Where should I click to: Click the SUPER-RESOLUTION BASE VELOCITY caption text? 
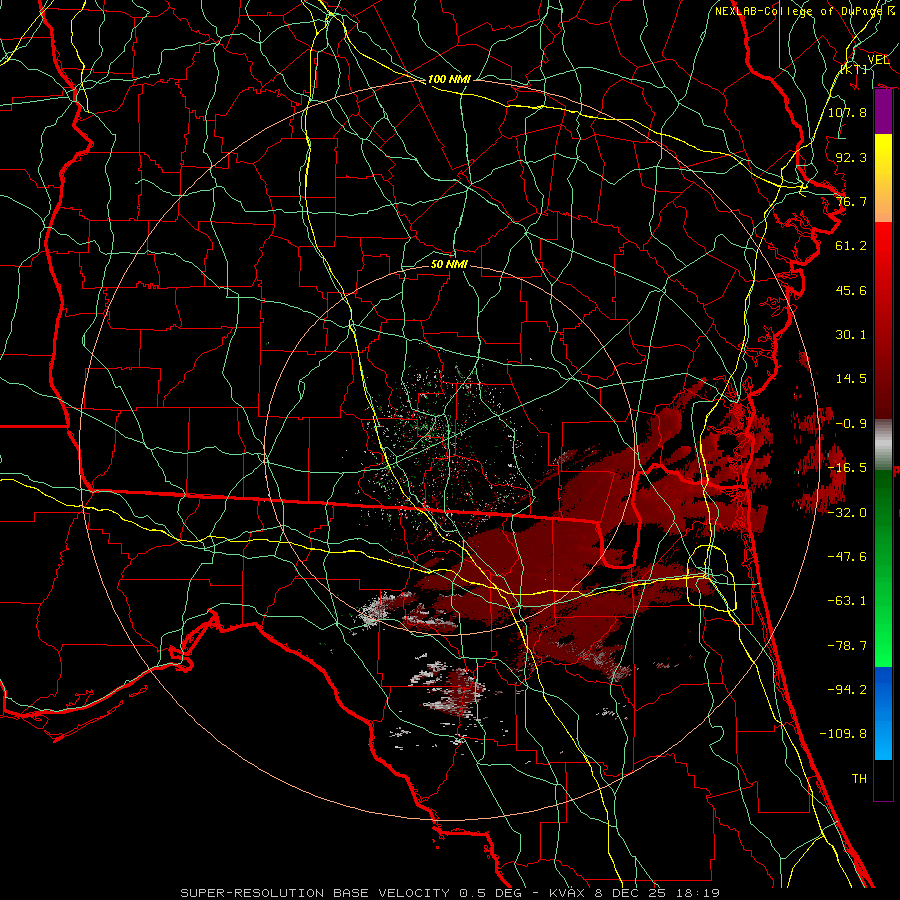click(317, 893)
